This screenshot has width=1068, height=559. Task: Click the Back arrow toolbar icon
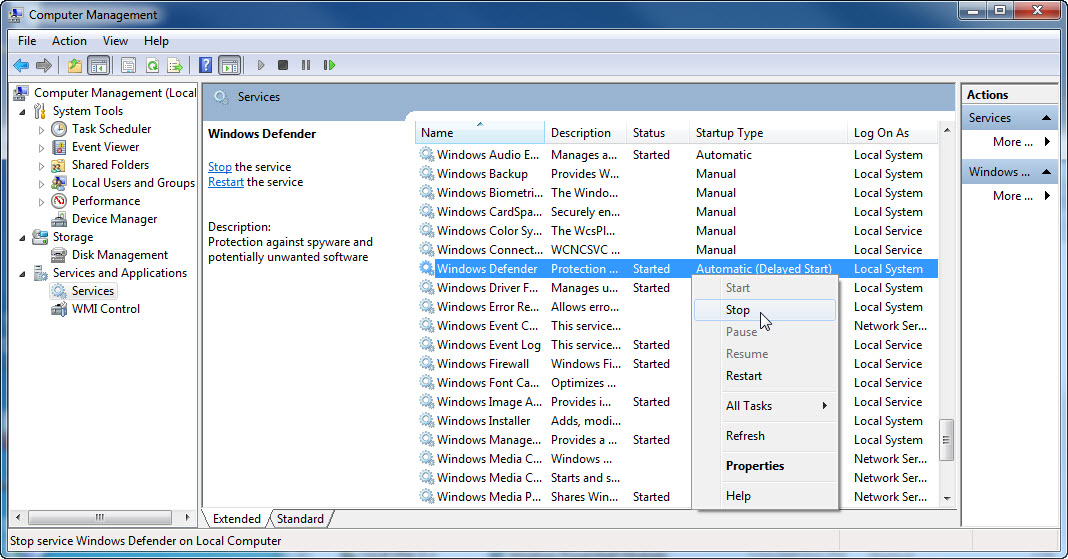coord(21,65)
